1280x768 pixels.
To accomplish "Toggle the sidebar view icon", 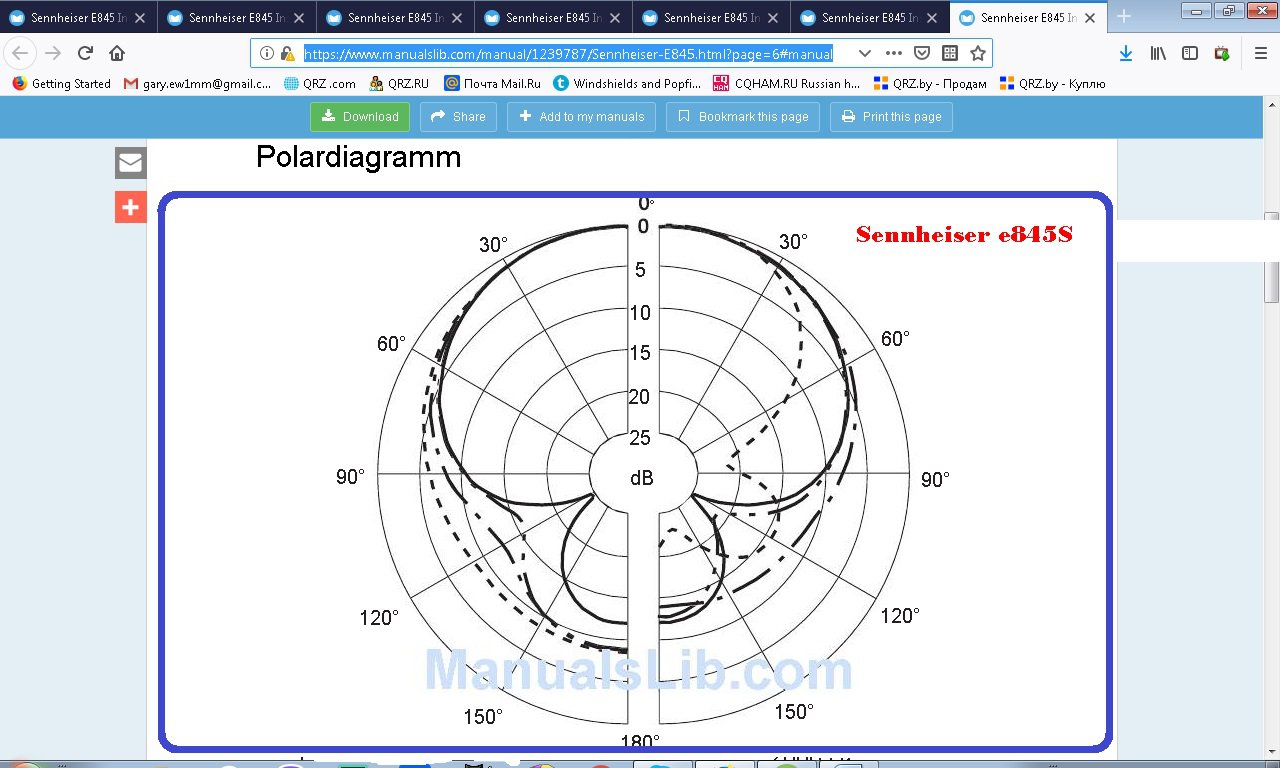I will (x=1190, y=54).
